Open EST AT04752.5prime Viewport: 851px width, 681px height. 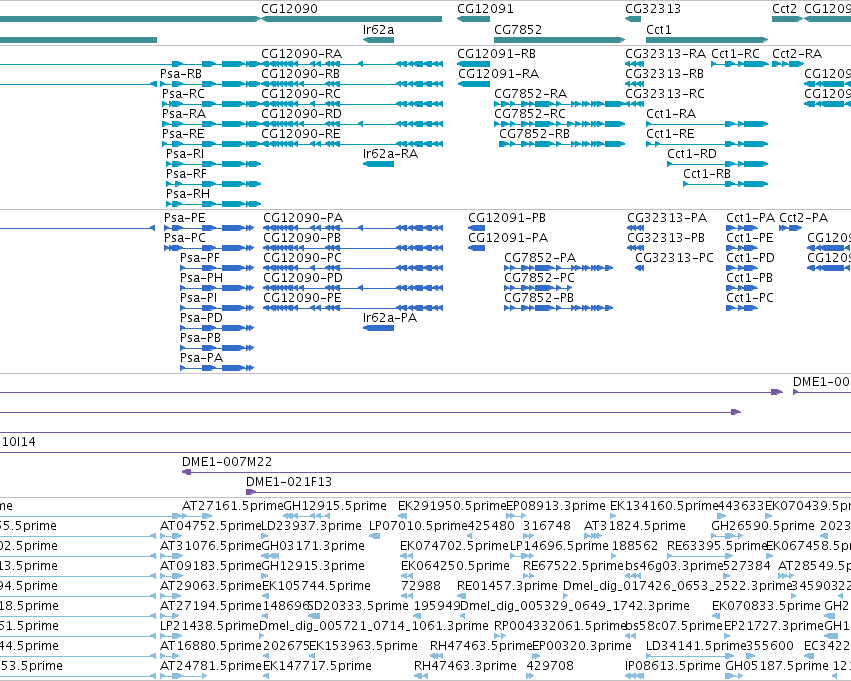pos(211,526)
